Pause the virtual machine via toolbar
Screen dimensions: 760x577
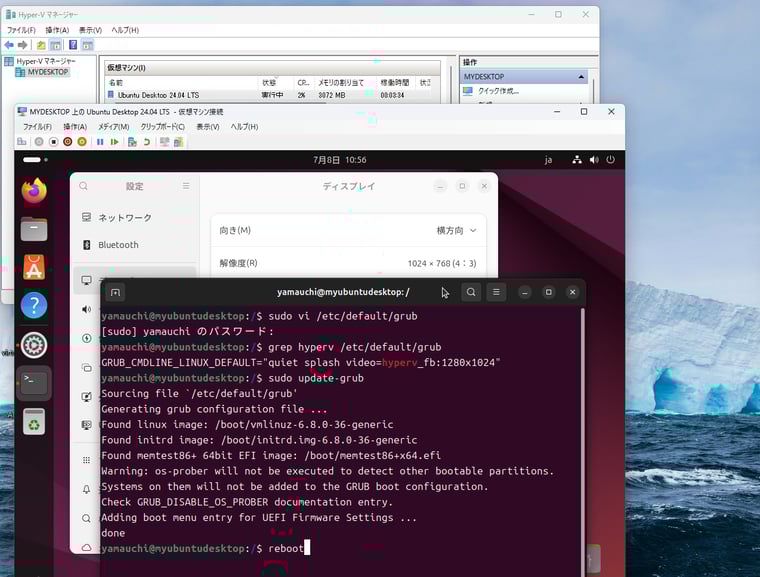click(100, 142)
